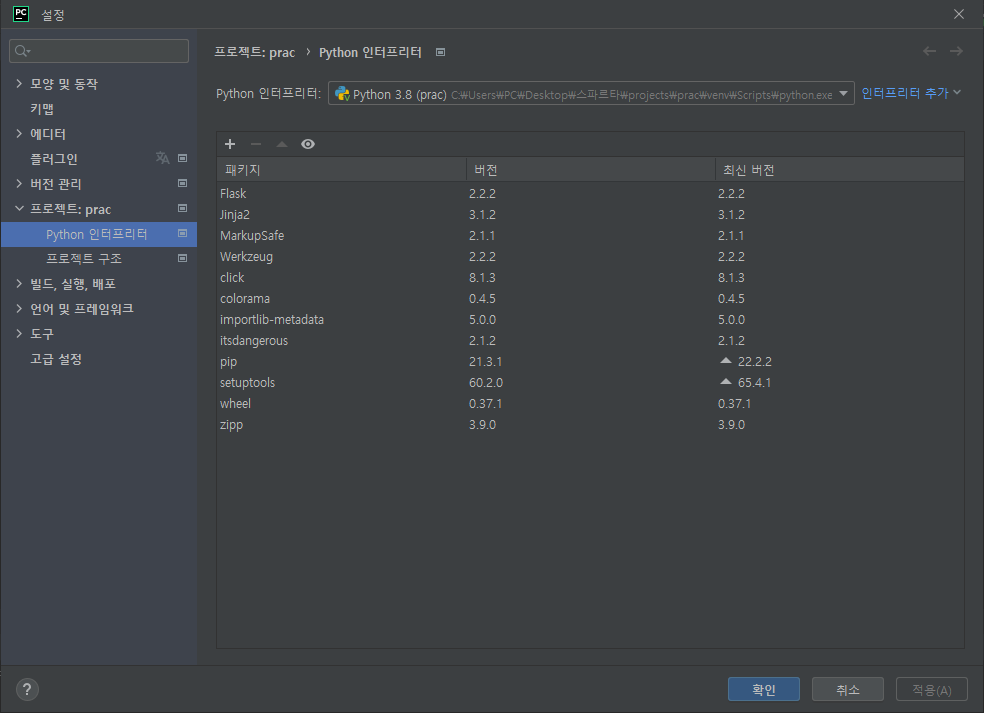Image resolution: width=984 pixels, height=713 pixels.
Task: Select the Werkzeug package row
Action: [x=591, y=257]
